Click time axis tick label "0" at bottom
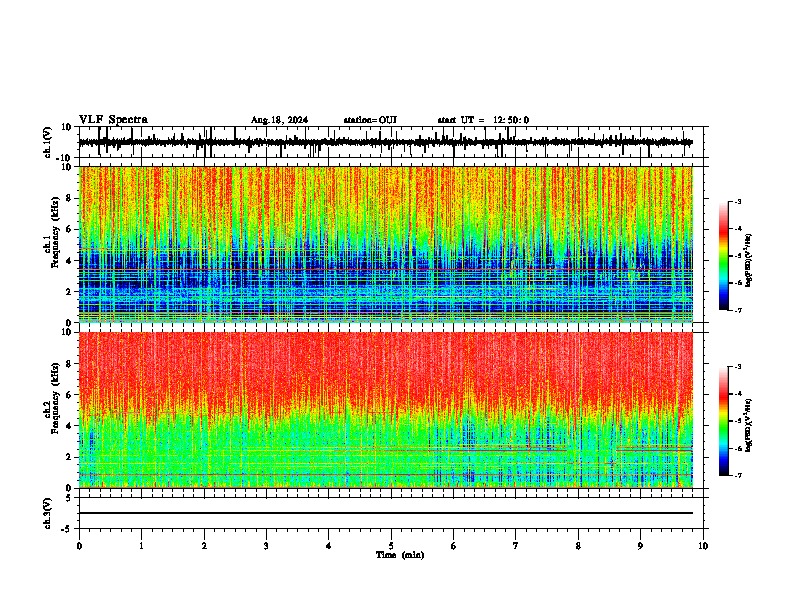This screenshot has height=612, width=792. click(79, 546)
